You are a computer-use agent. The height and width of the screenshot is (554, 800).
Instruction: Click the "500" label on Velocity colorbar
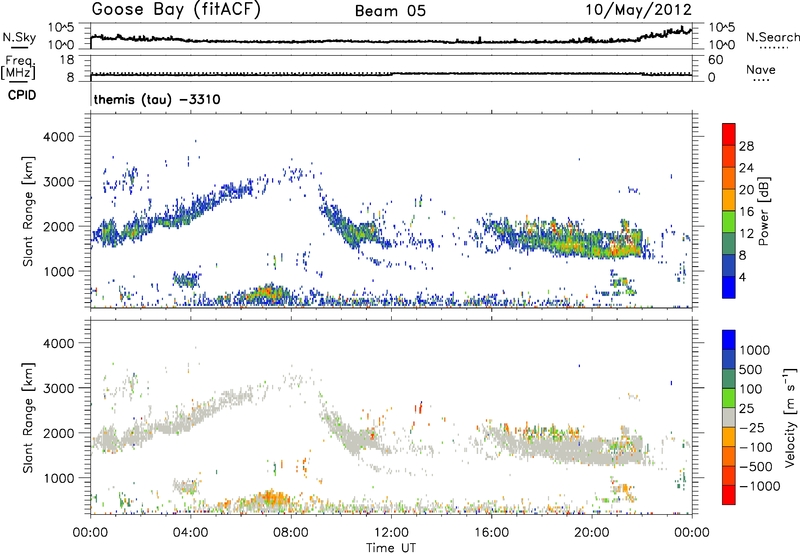click(749, 370)
